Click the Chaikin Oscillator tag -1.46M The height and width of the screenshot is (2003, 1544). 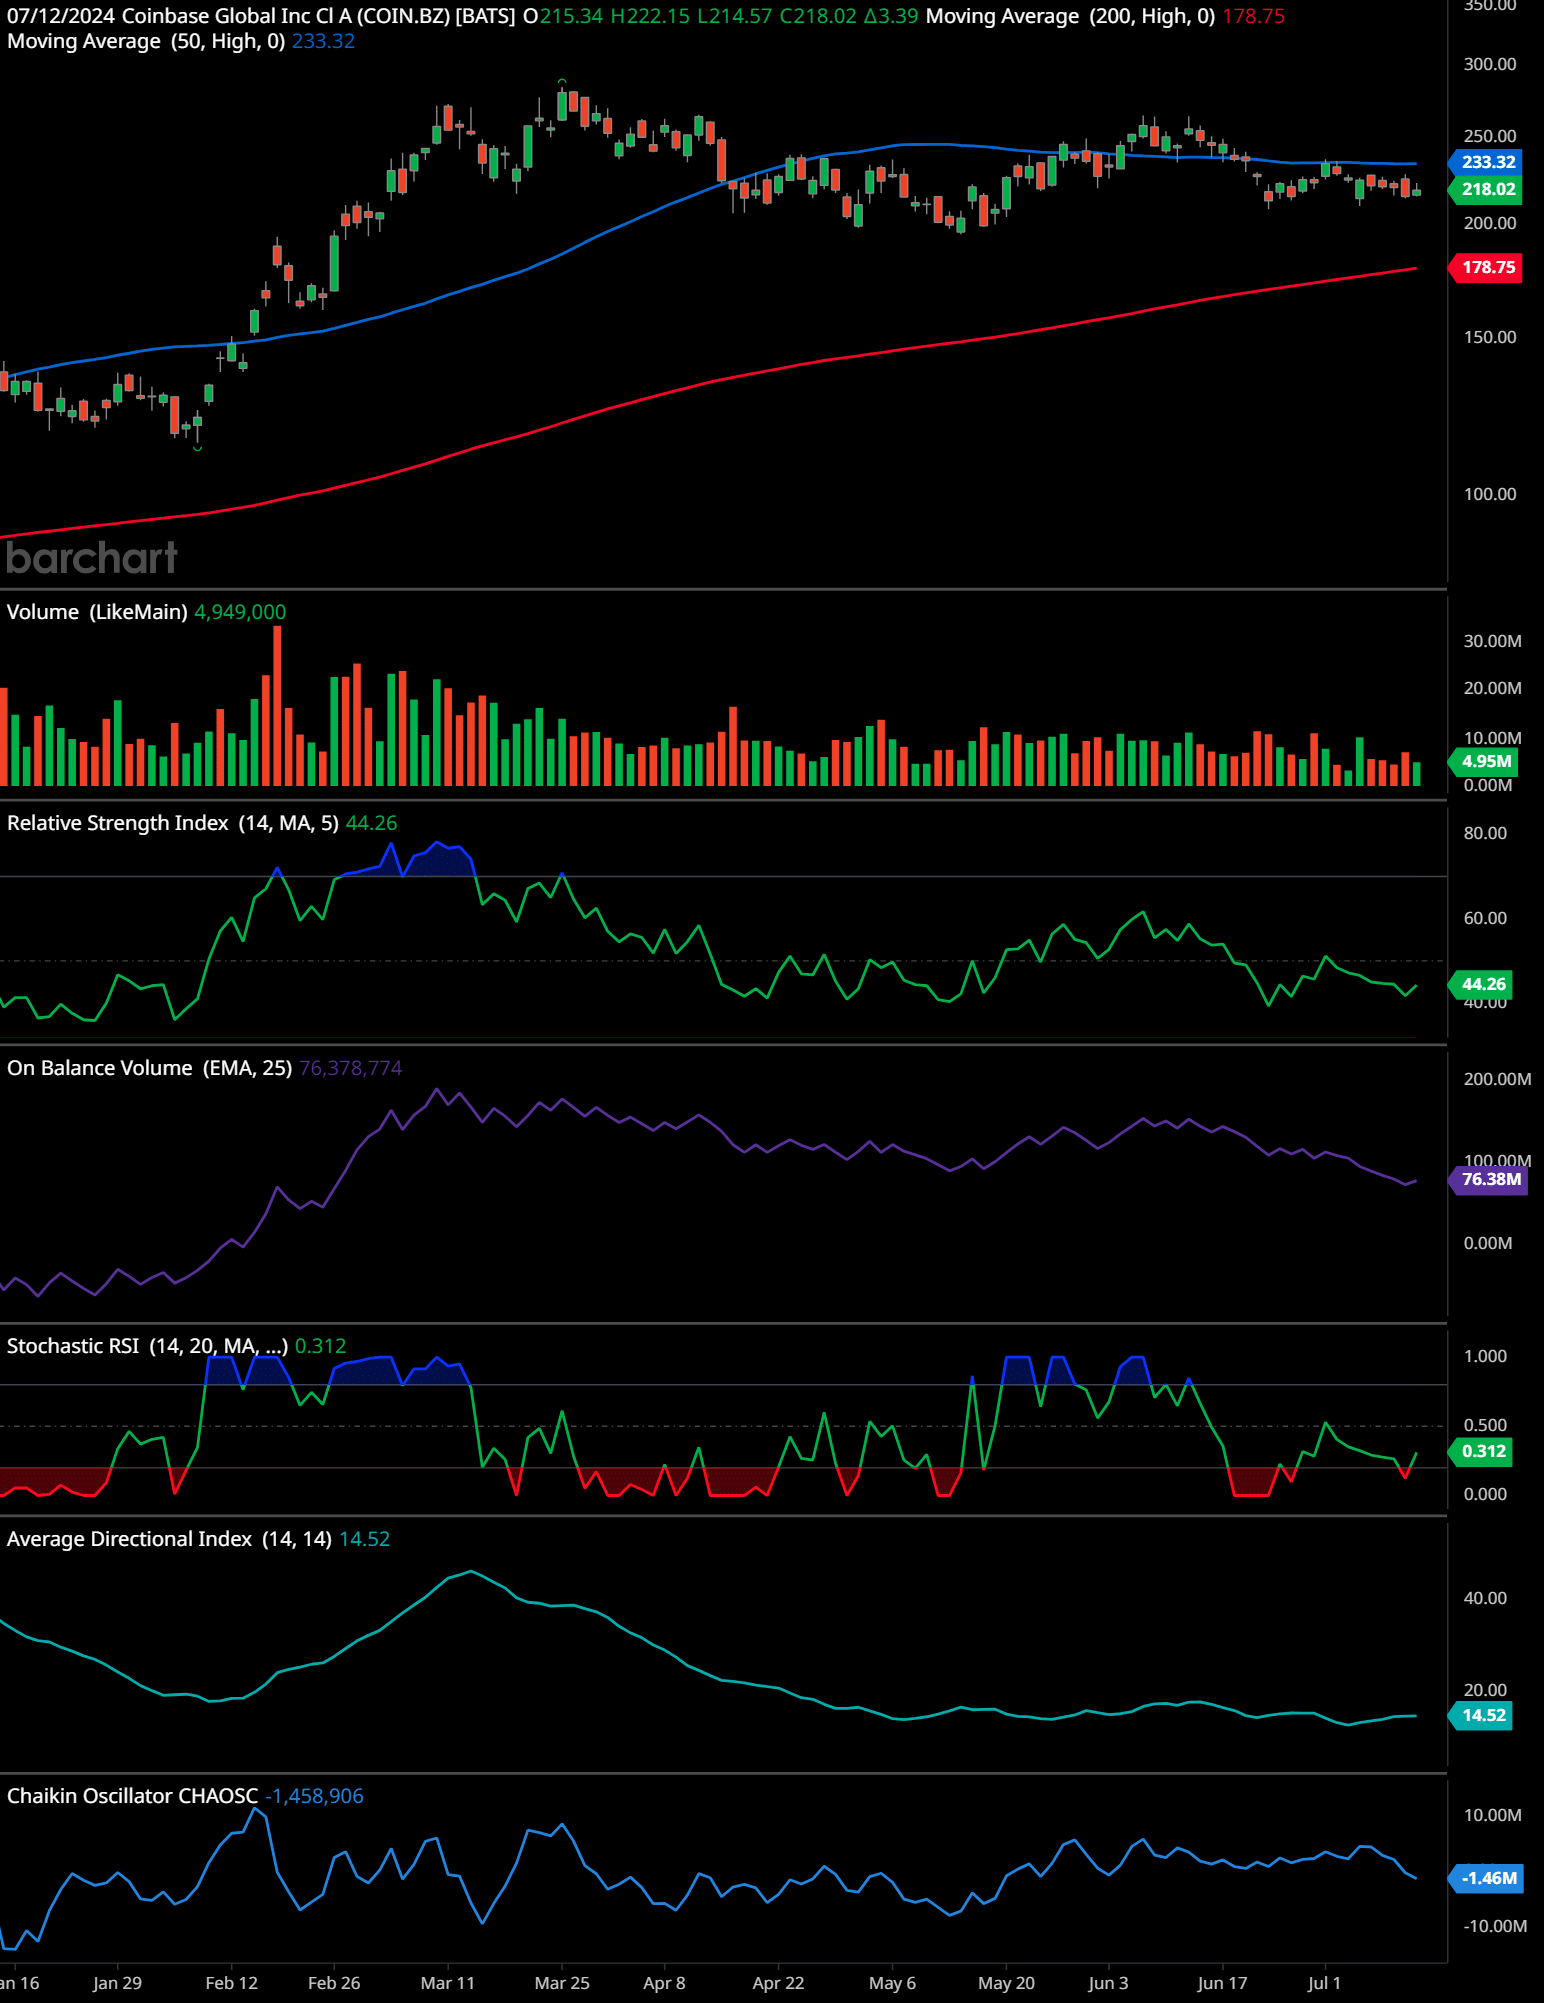click(x=1487, y=1878)
